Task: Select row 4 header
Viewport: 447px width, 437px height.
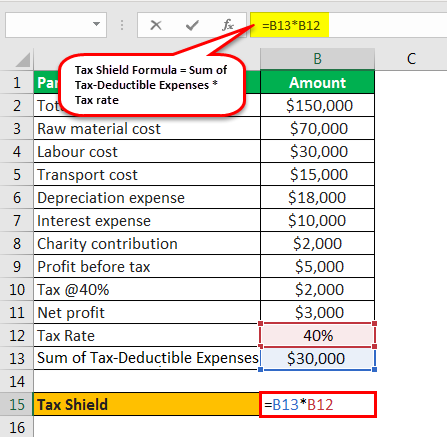Action: click(17, 151)
